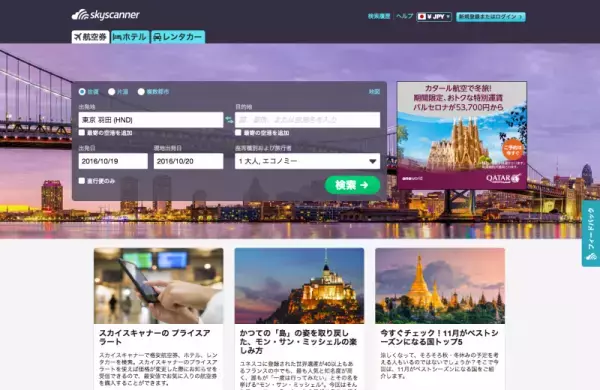Select the round-trip radio button
The image size is (600, 390).
click(82, 91)
